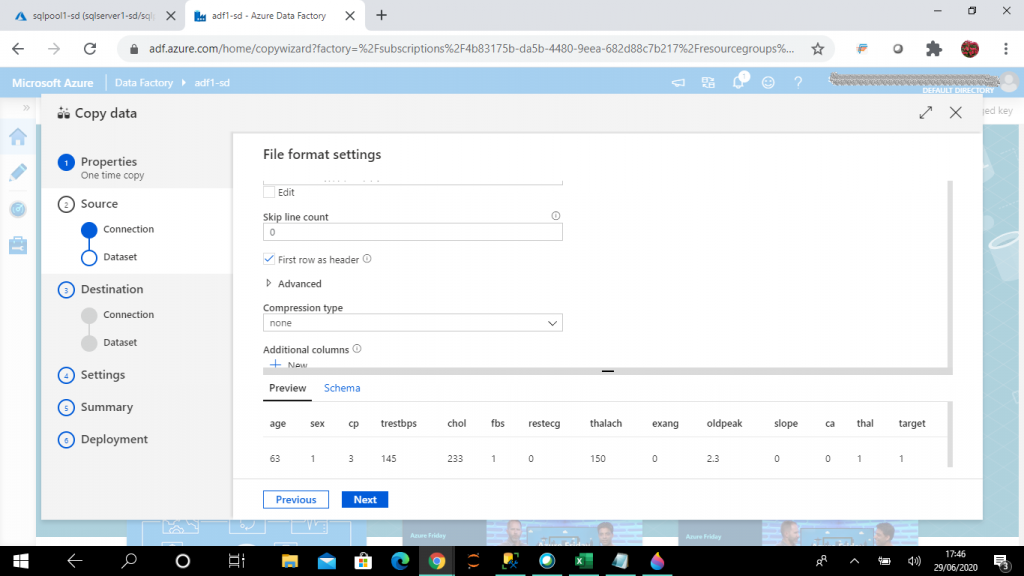This screenshot has height=576, width=1024.
Task: Click the Previous button
Action: pos(296,500)
